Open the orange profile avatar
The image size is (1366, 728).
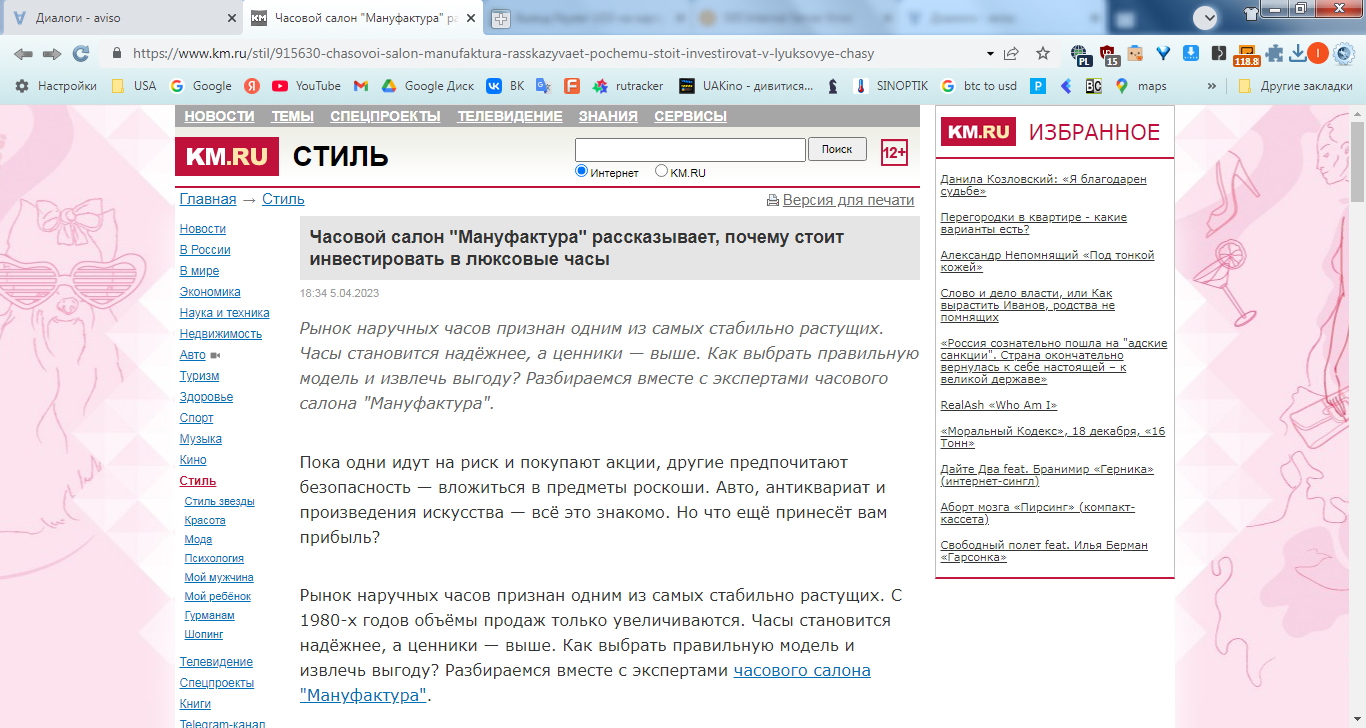[x=1318, y=54]
